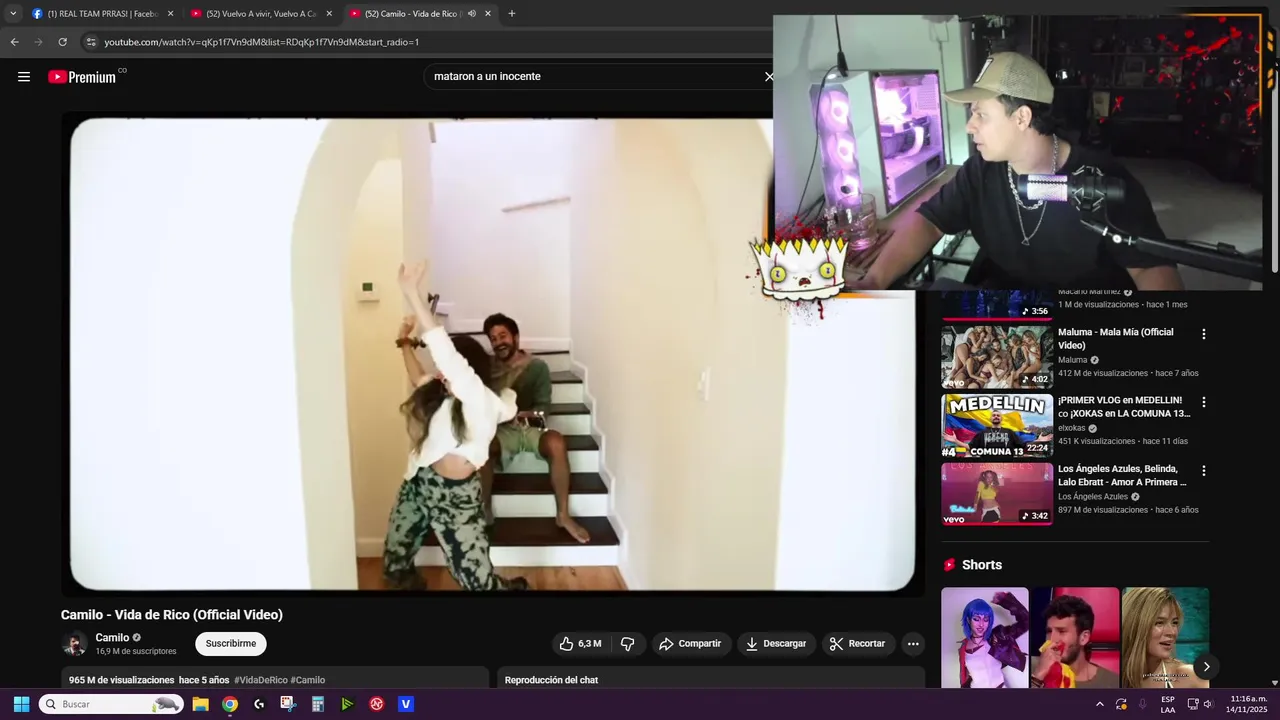Open network tray icon
This screenshot has width=1280, height=720.
[x=1193, y=704]
